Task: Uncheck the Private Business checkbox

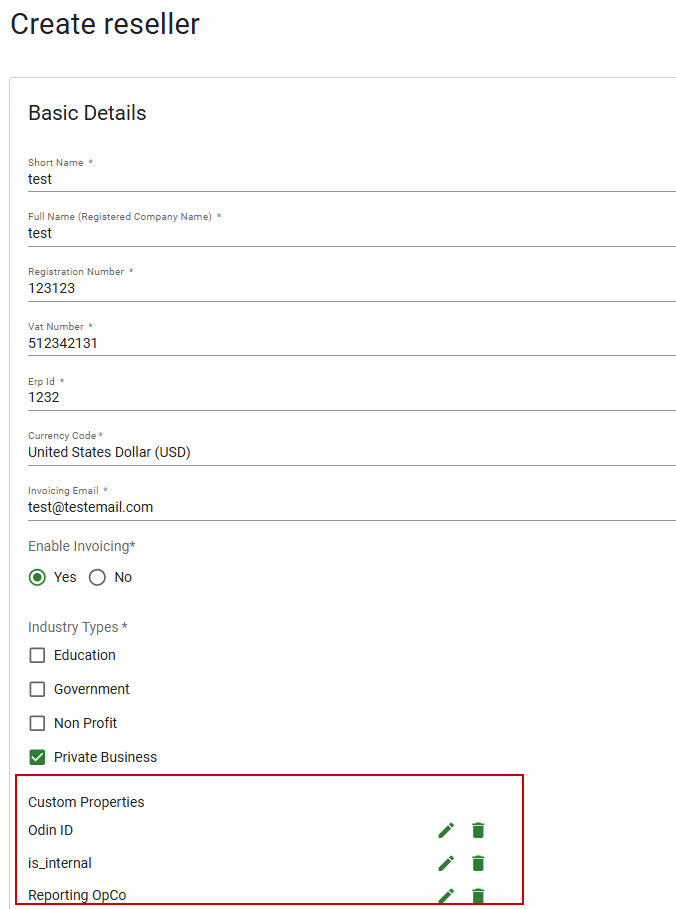Action: tap(37, 757)
